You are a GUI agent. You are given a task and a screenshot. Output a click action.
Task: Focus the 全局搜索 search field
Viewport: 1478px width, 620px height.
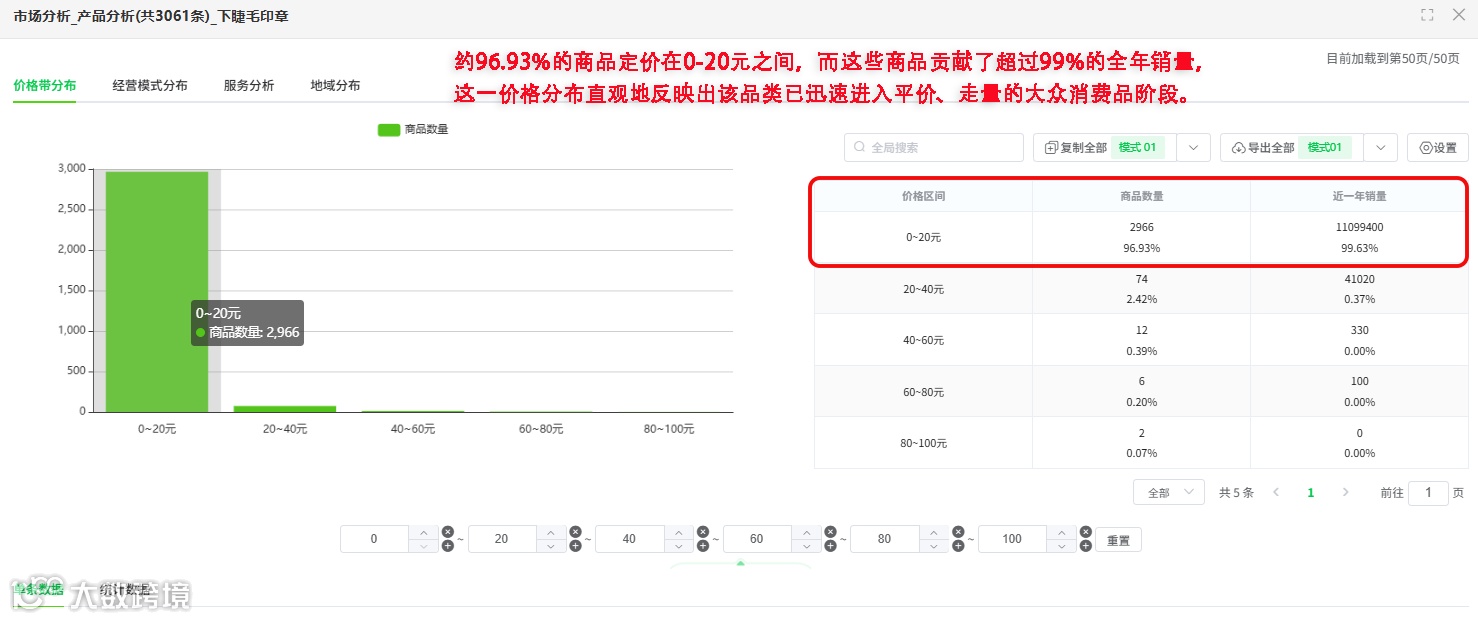point(934,148)
